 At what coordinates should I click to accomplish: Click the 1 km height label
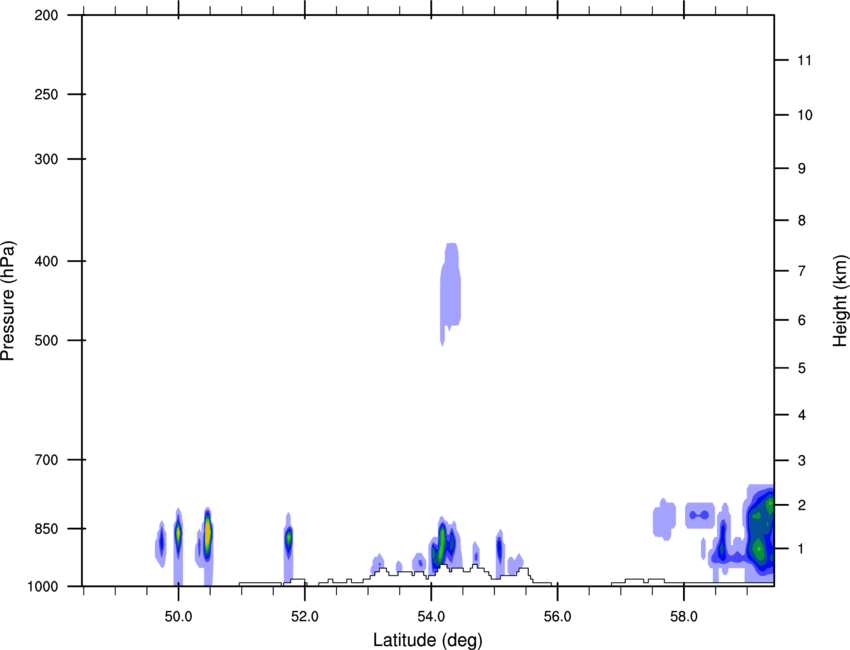(x=802, y=549)
